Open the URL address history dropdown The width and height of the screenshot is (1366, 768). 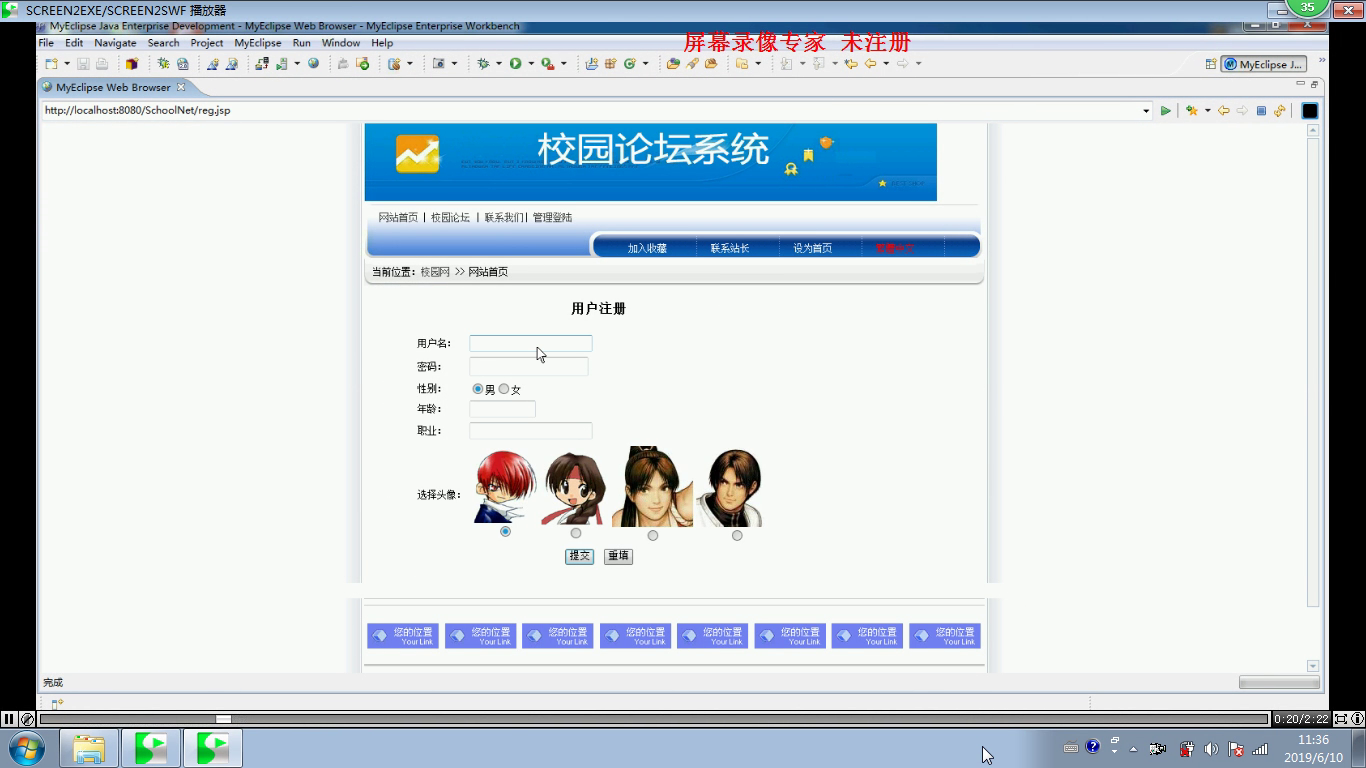click(x=1146, y=110)
